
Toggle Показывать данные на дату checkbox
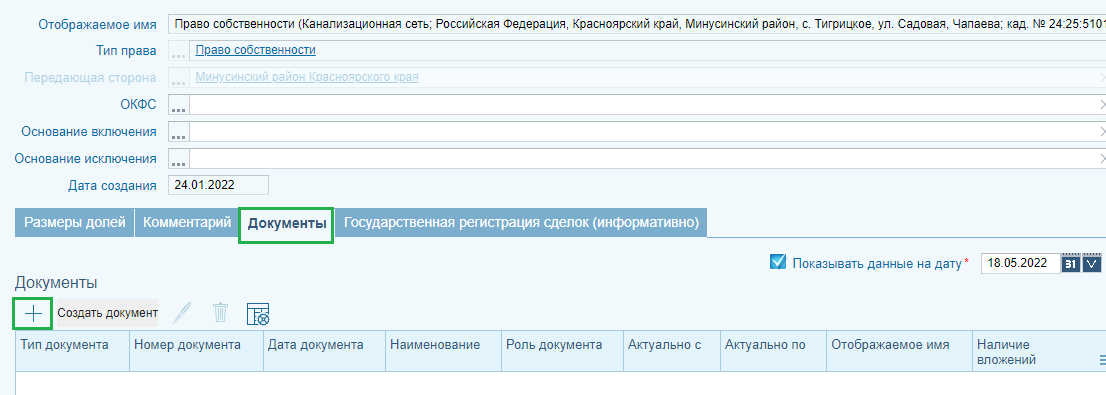pyautogui.click(x=778, y=262)
